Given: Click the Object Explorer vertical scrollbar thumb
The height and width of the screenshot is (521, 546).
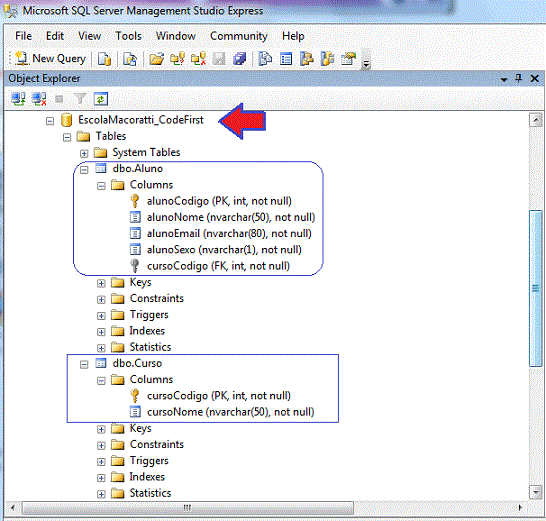Looking at the screenshot, I should pos(536,288).
